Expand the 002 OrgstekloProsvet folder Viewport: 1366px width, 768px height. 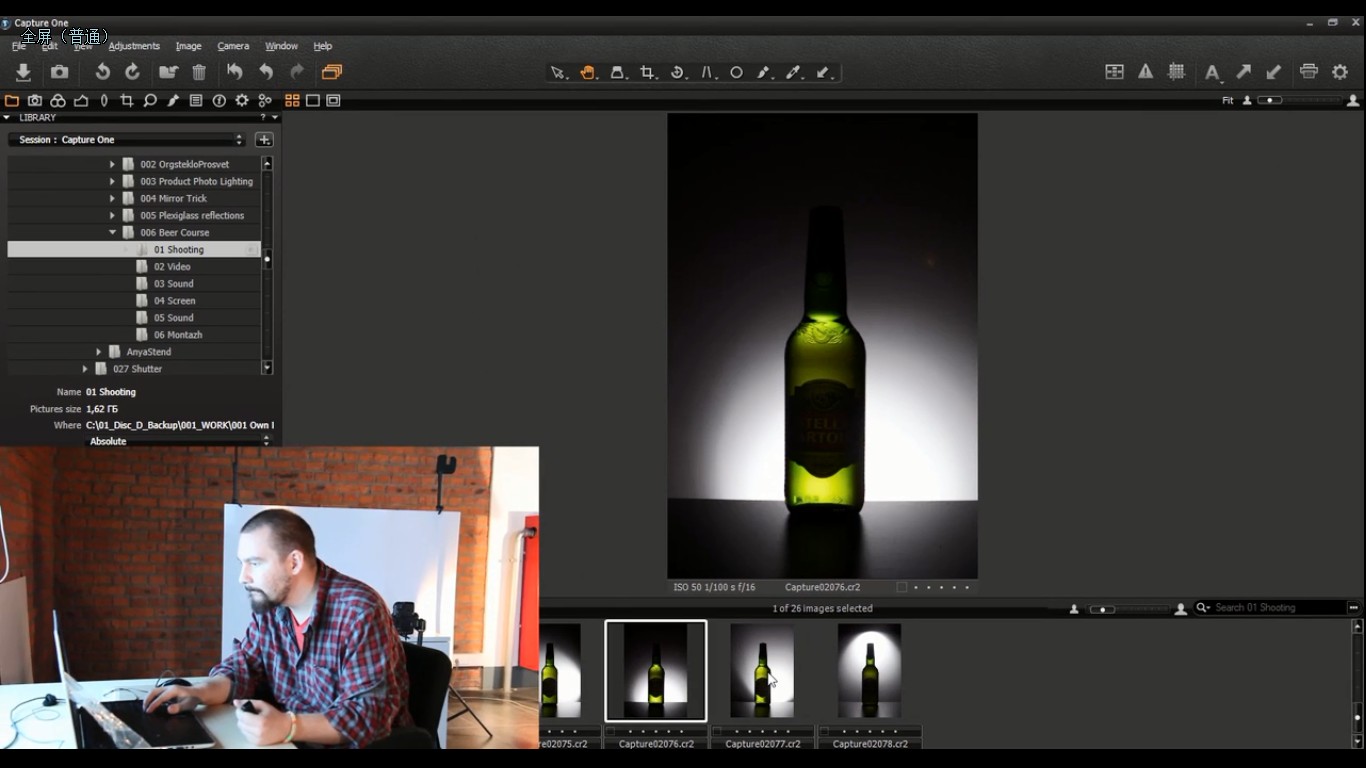click(112, 164)
